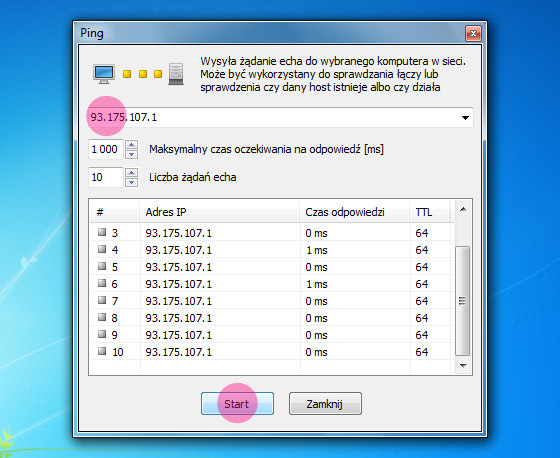The height and width of the screenshot is (458, 560).
Task: Select status icon of ping row 6
Action: coord(102,283)
